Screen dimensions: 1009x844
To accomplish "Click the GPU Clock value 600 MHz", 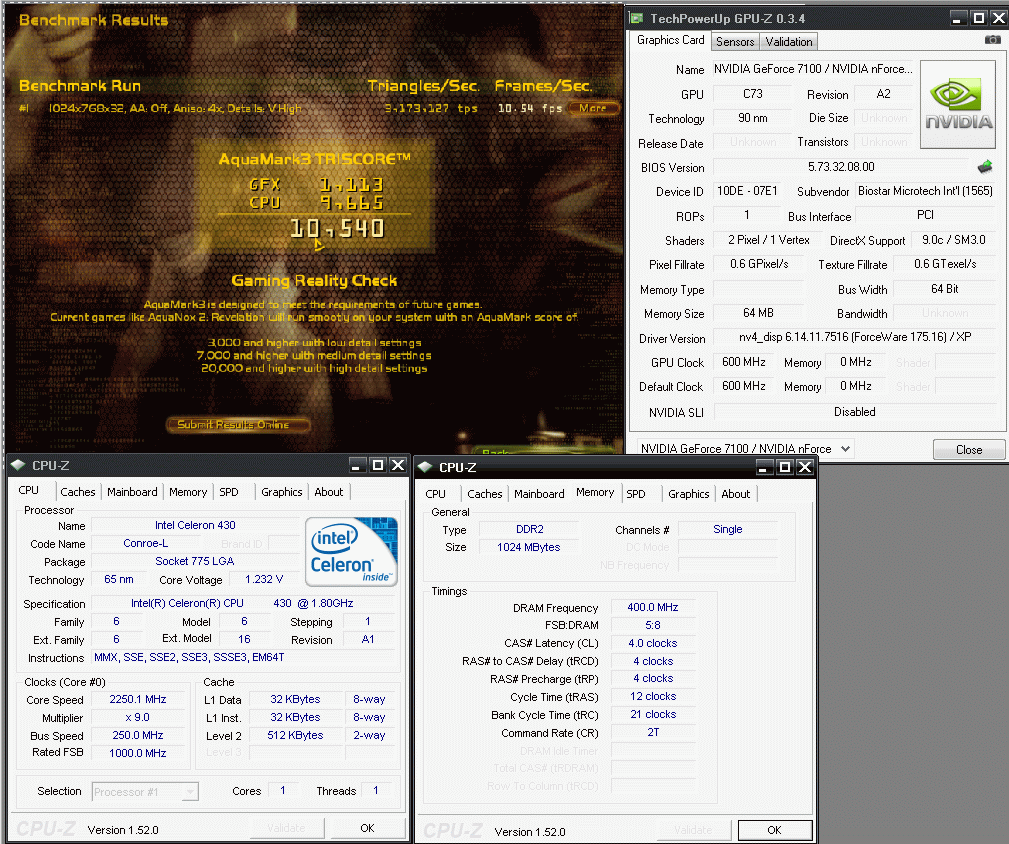I will click(x=744, y=362).
